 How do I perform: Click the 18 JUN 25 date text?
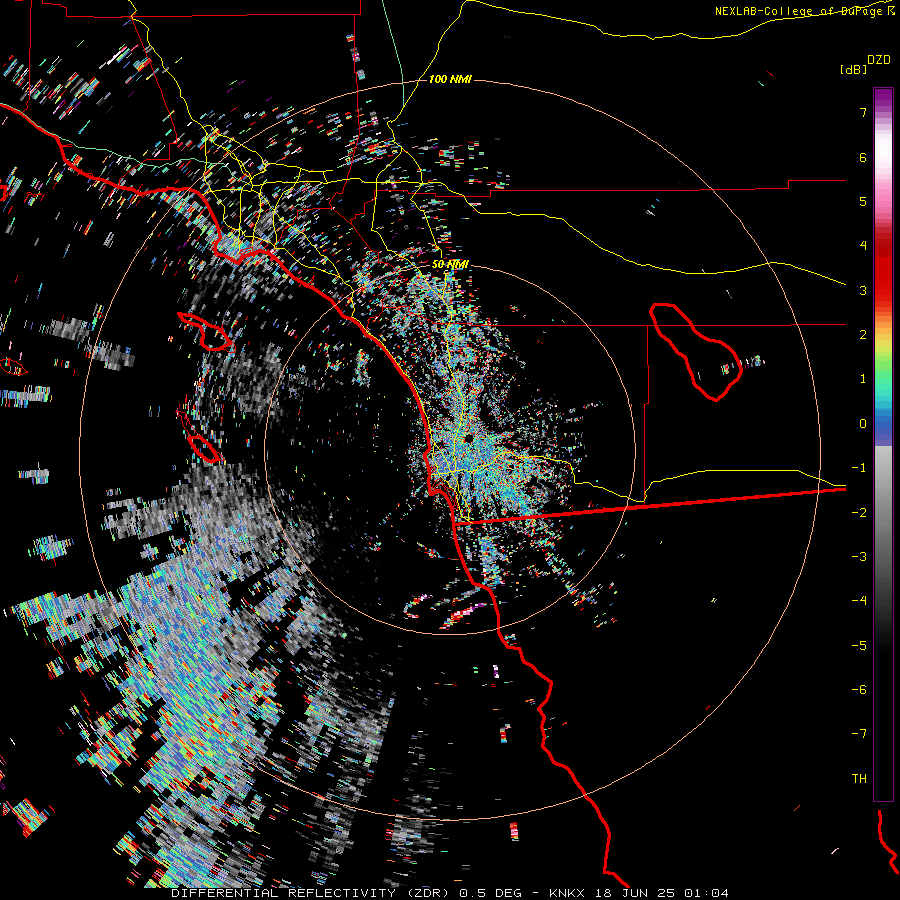[x=635, y=893]
